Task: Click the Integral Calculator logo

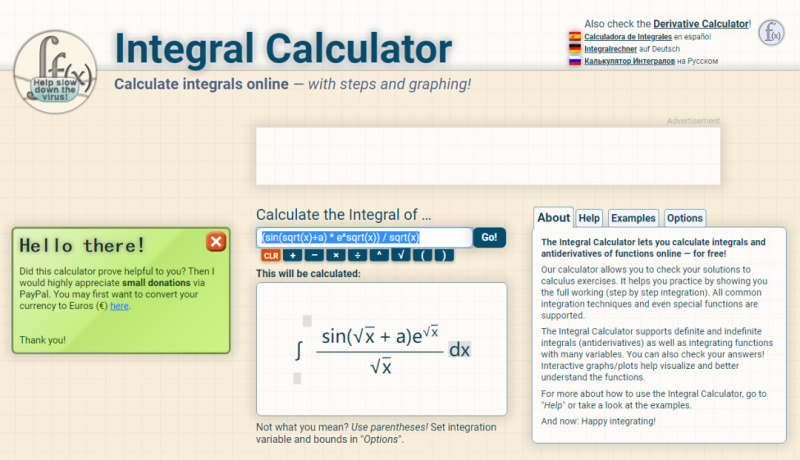Action: tap(55, 71)
